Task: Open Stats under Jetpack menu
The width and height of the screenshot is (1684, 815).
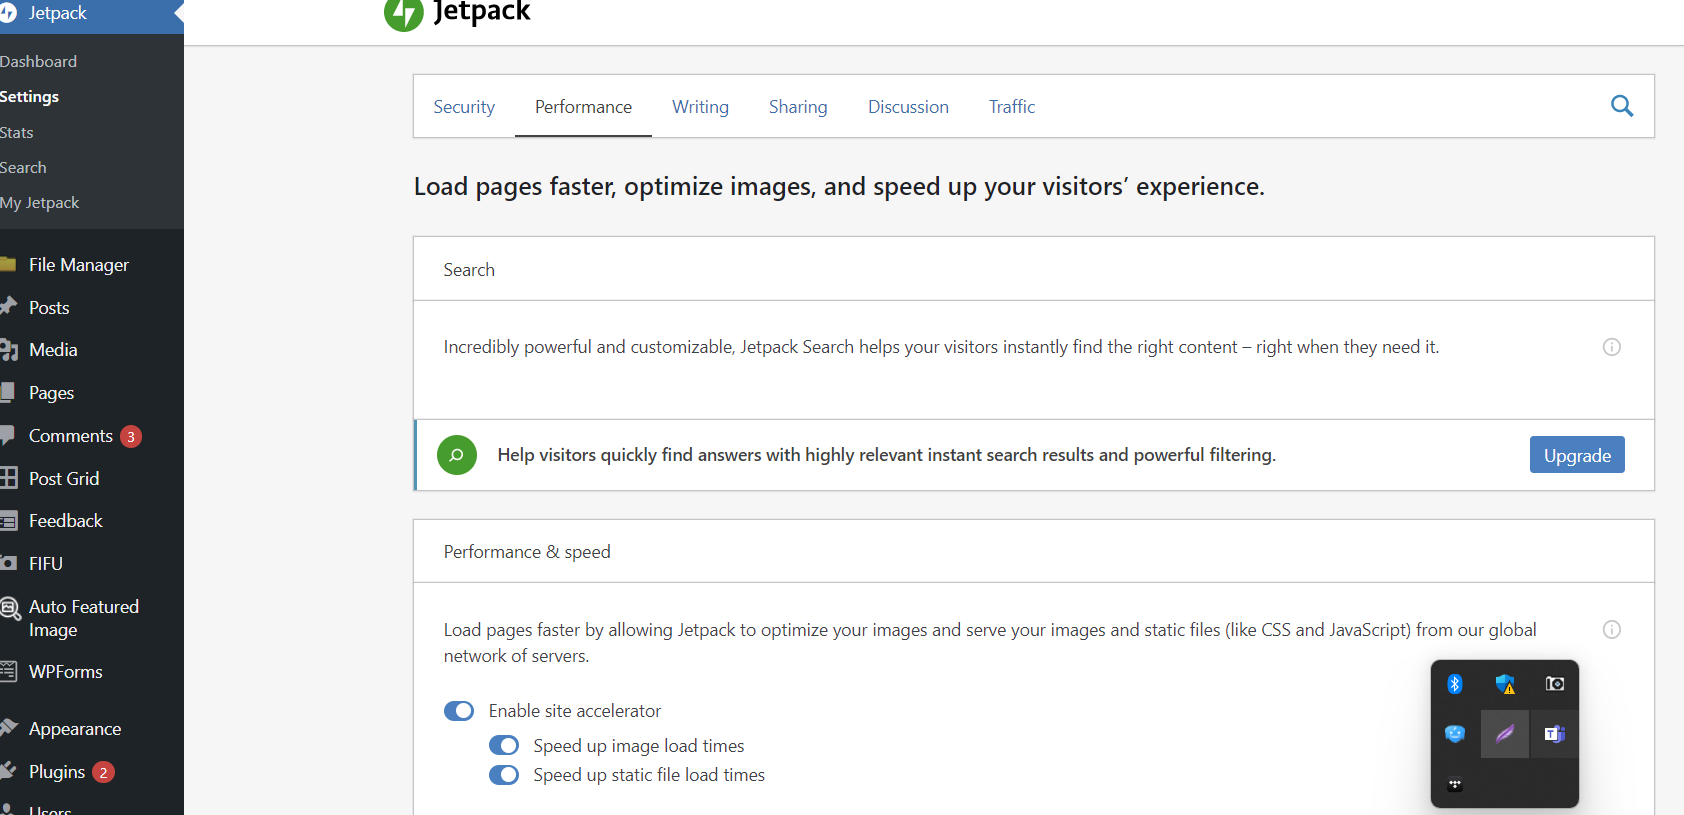Action: (x=17, y=132)
